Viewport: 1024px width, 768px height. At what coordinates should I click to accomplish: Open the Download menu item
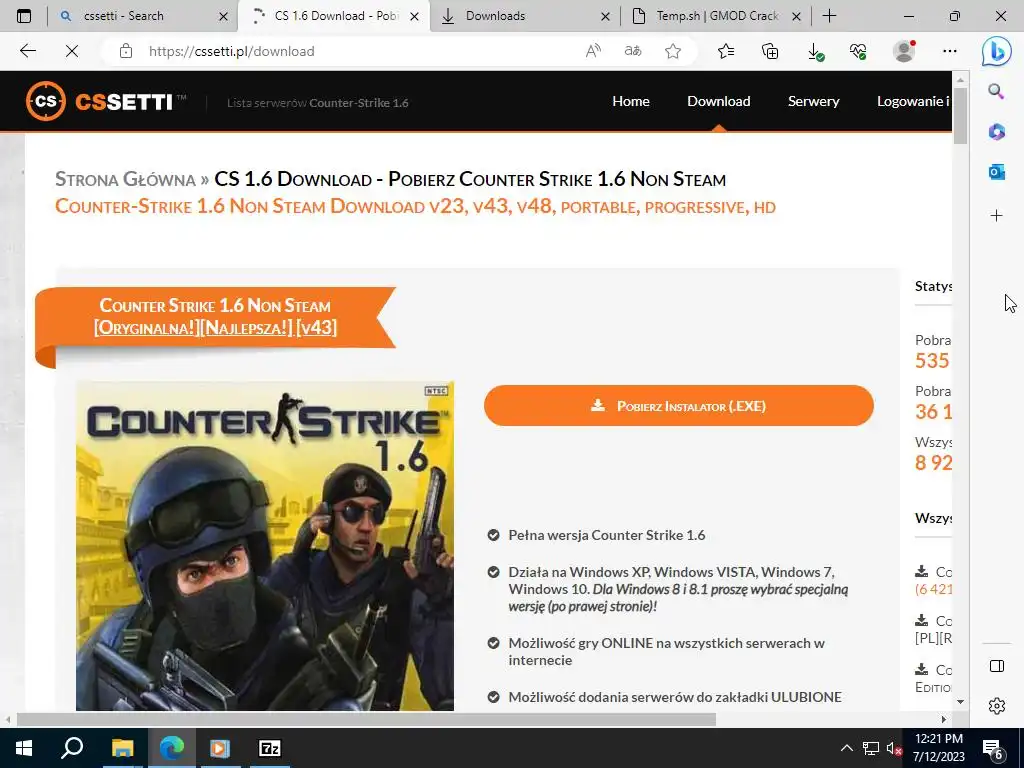tap(718, 101)
